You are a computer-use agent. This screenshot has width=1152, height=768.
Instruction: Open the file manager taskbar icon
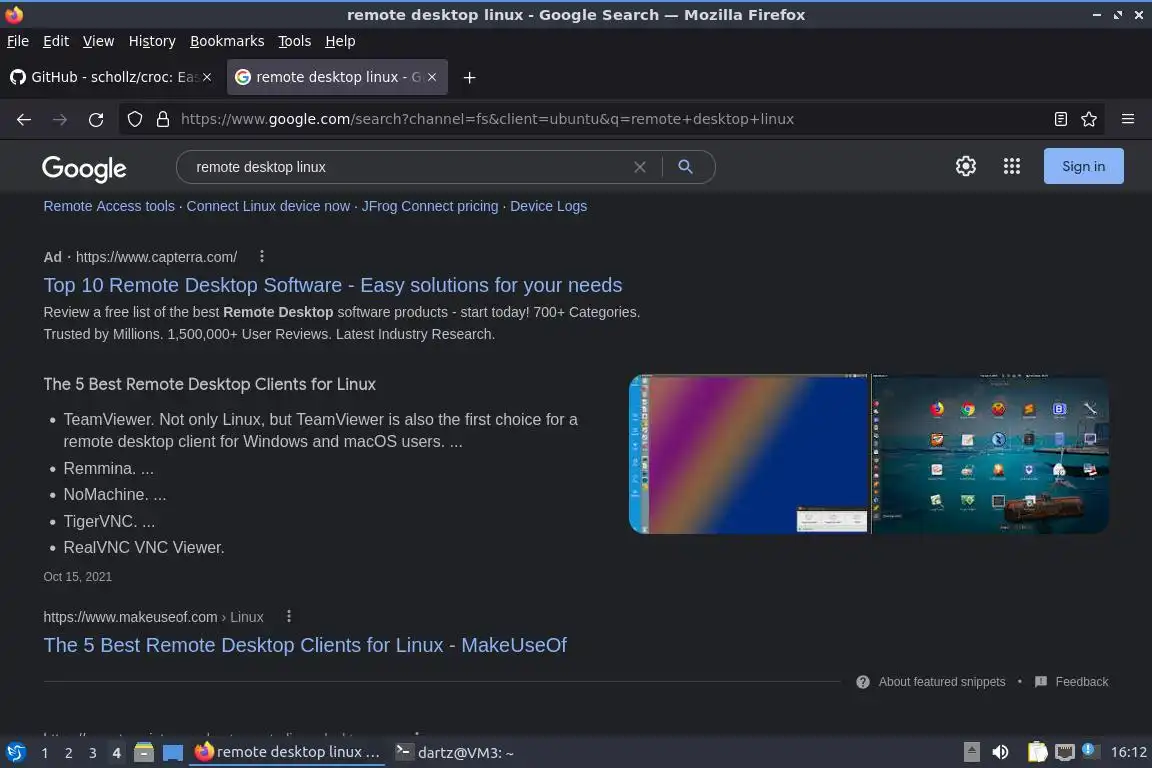(144, 753)
